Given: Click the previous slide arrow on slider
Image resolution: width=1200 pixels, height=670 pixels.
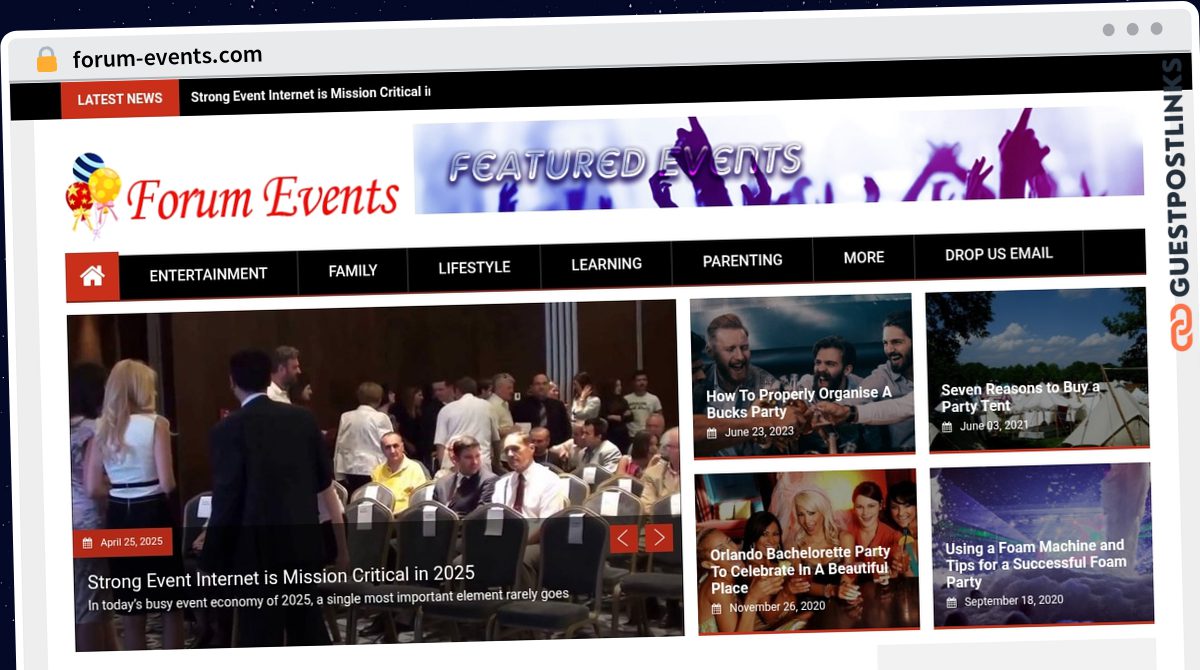Looking at the screenshot, I should point(623,538).
